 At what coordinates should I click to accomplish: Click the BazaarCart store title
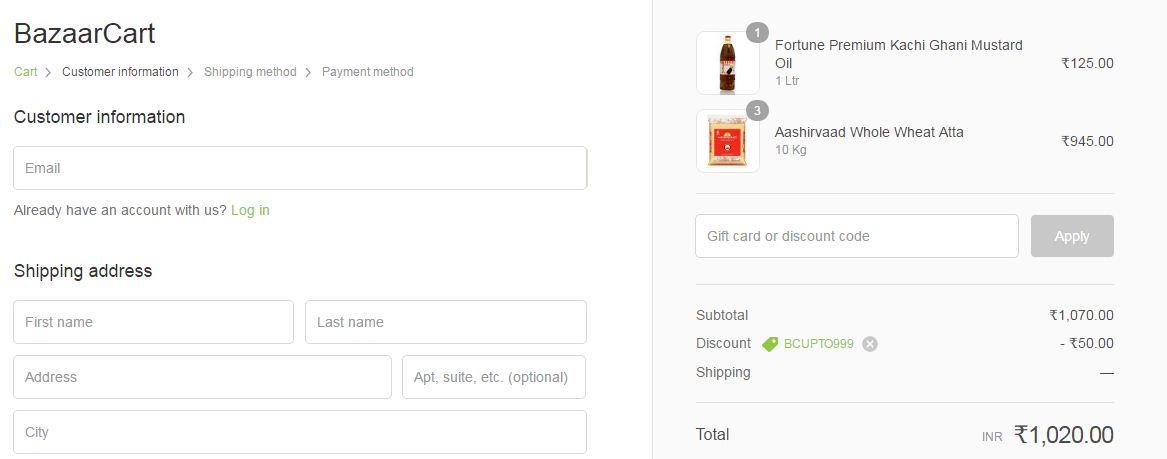[x=84, y=34]
